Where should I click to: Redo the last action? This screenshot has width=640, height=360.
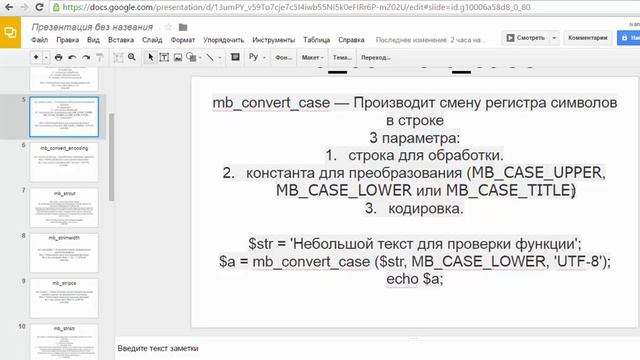point(86,58)
